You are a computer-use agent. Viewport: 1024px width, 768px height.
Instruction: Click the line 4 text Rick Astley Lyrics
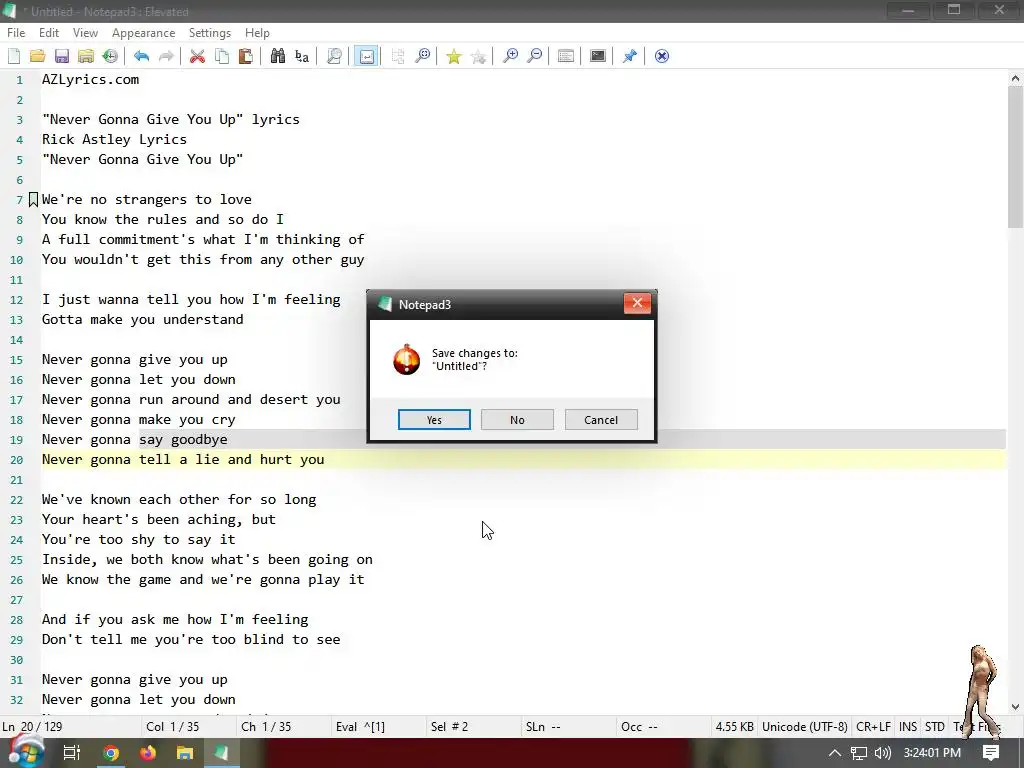coord(114,139)
